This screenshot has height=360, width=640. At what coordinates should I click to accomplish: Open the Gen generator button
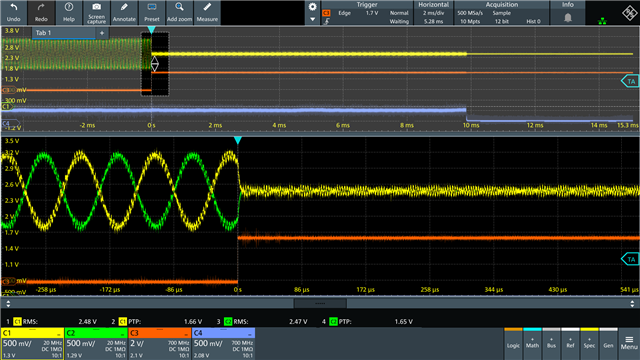[x=608, y=344]
